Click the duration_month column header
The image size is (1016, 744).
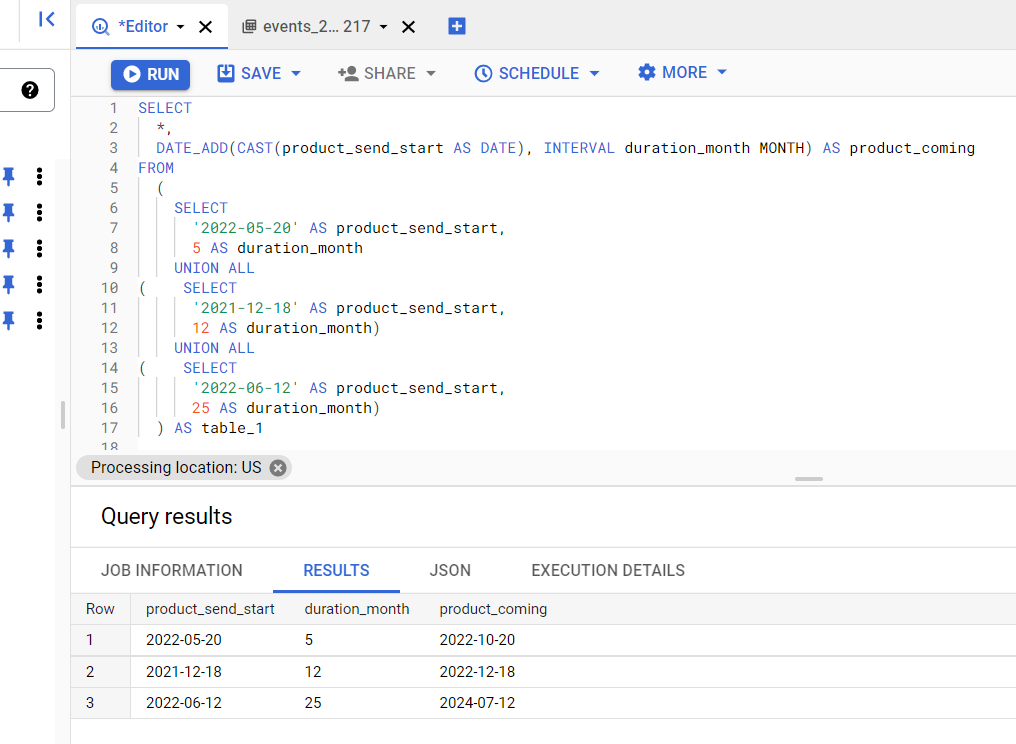pyautogui.click(x=357, y=609)
